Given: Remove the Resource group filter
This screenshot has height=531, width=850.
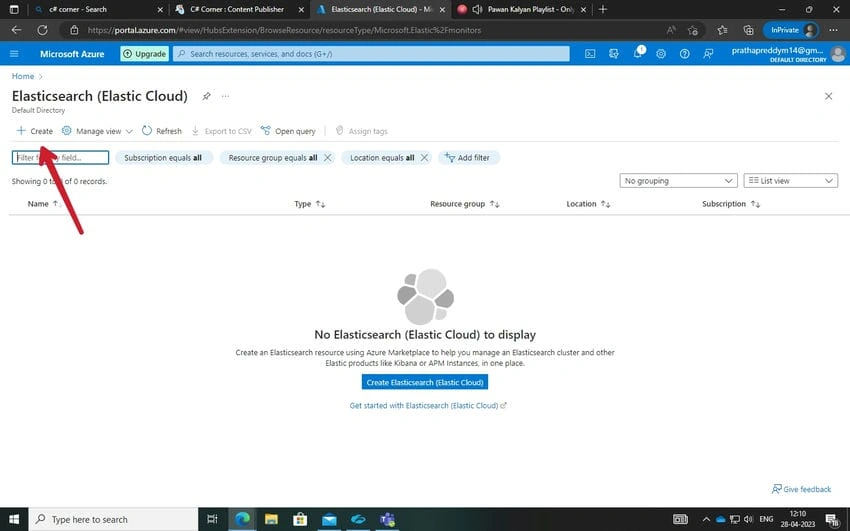Looking at the screenshot, I should [x=327, y=158].
